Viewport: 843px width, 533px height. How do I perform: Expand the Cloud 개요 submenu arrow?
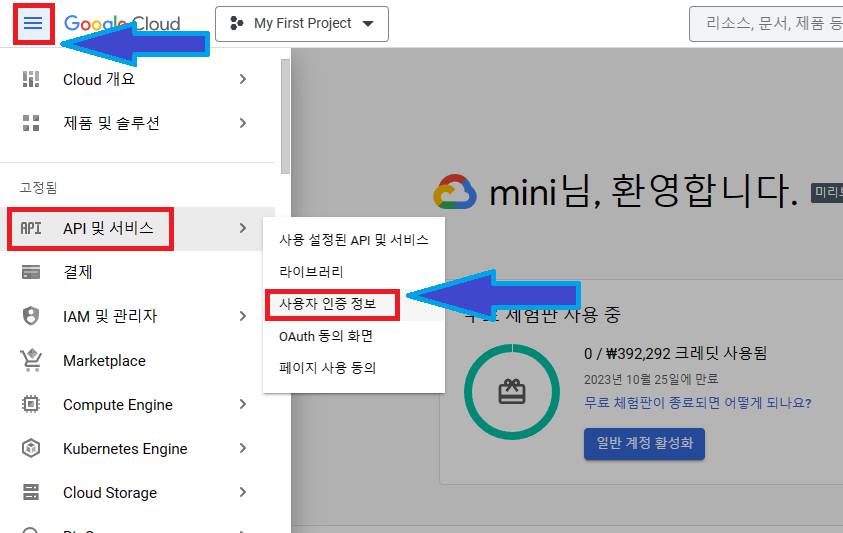243,79
